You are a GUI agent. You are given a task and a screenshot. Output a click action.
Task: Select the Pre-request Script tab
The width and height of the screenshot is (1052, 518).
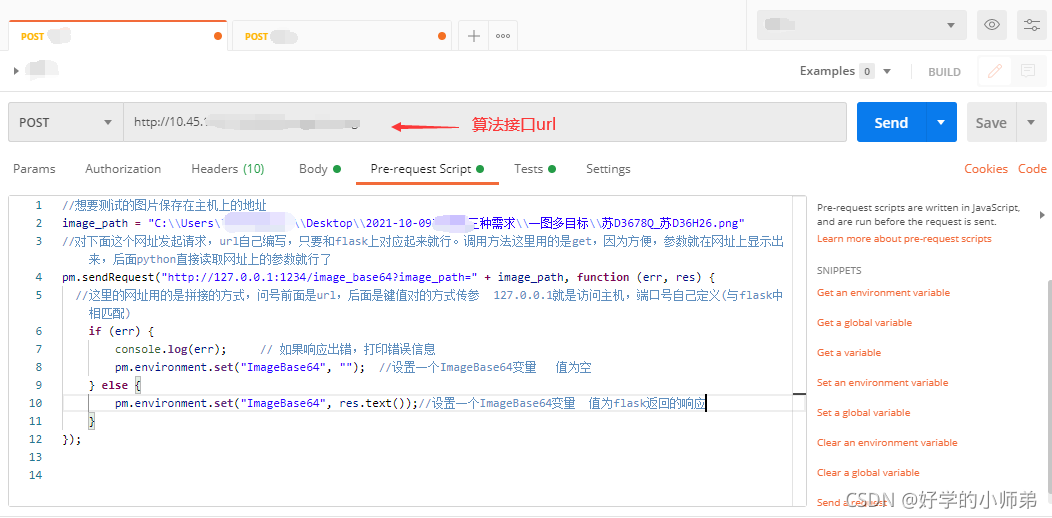click(427, 168)
